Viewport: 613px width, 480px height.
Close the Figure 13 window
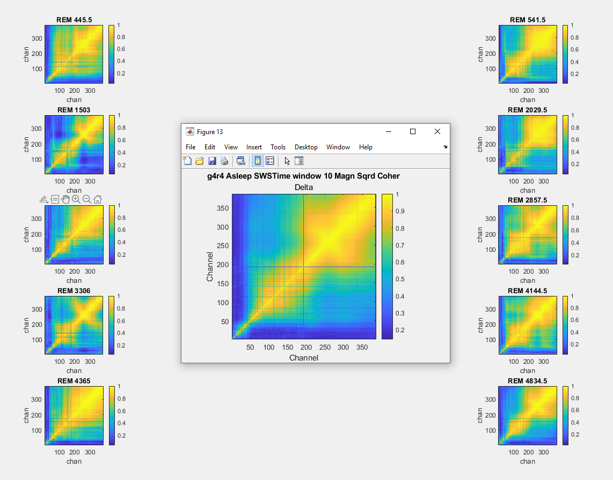point(437,132)
